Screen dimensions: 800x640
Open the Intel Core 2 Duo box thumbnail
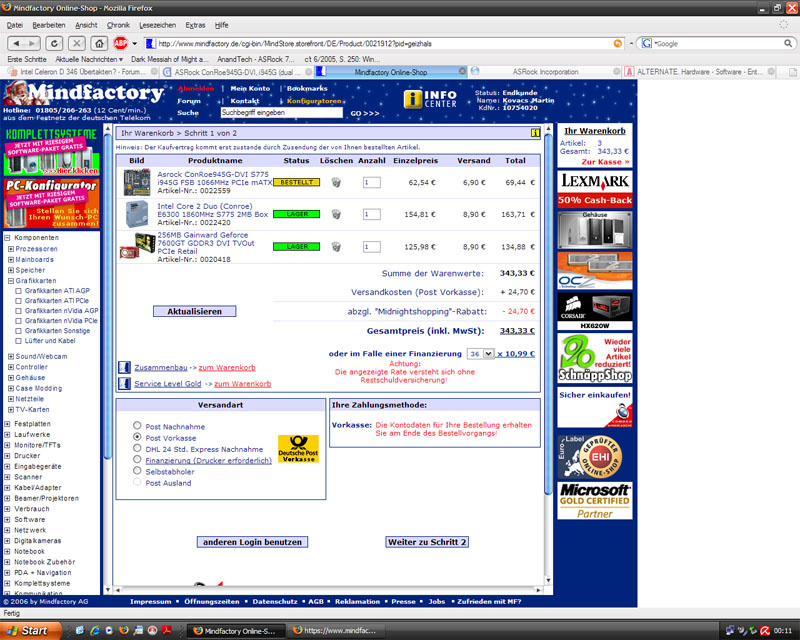pos(137,214)
